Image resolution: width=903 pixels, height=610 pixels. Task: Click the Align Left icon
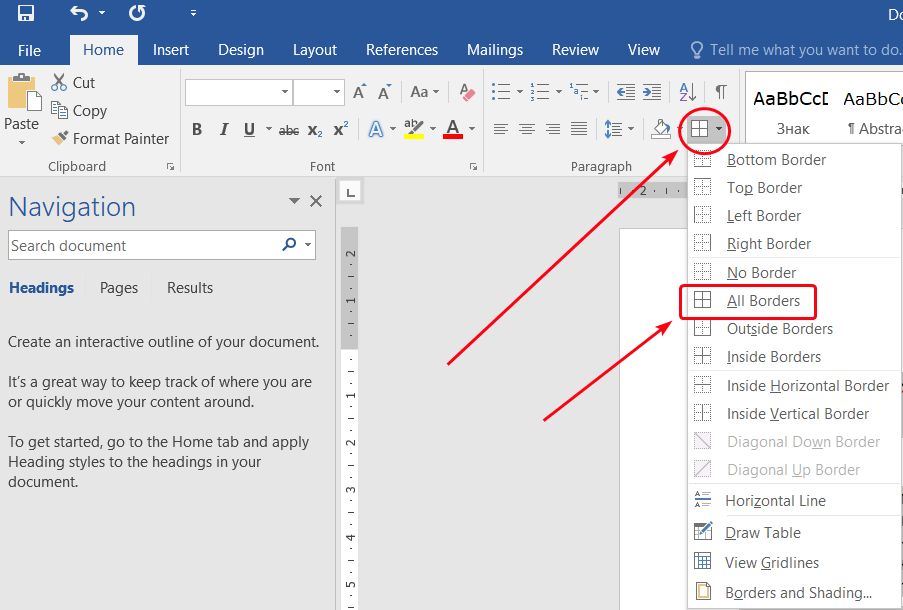500,129
